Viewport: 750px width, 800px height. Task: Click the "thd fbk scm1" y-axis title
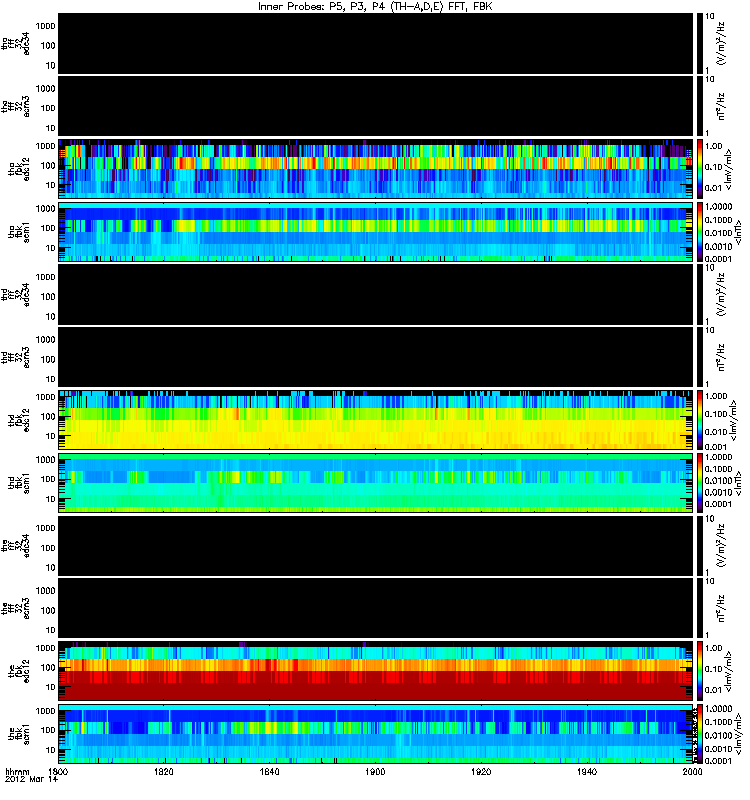click(x=19, y=483)
